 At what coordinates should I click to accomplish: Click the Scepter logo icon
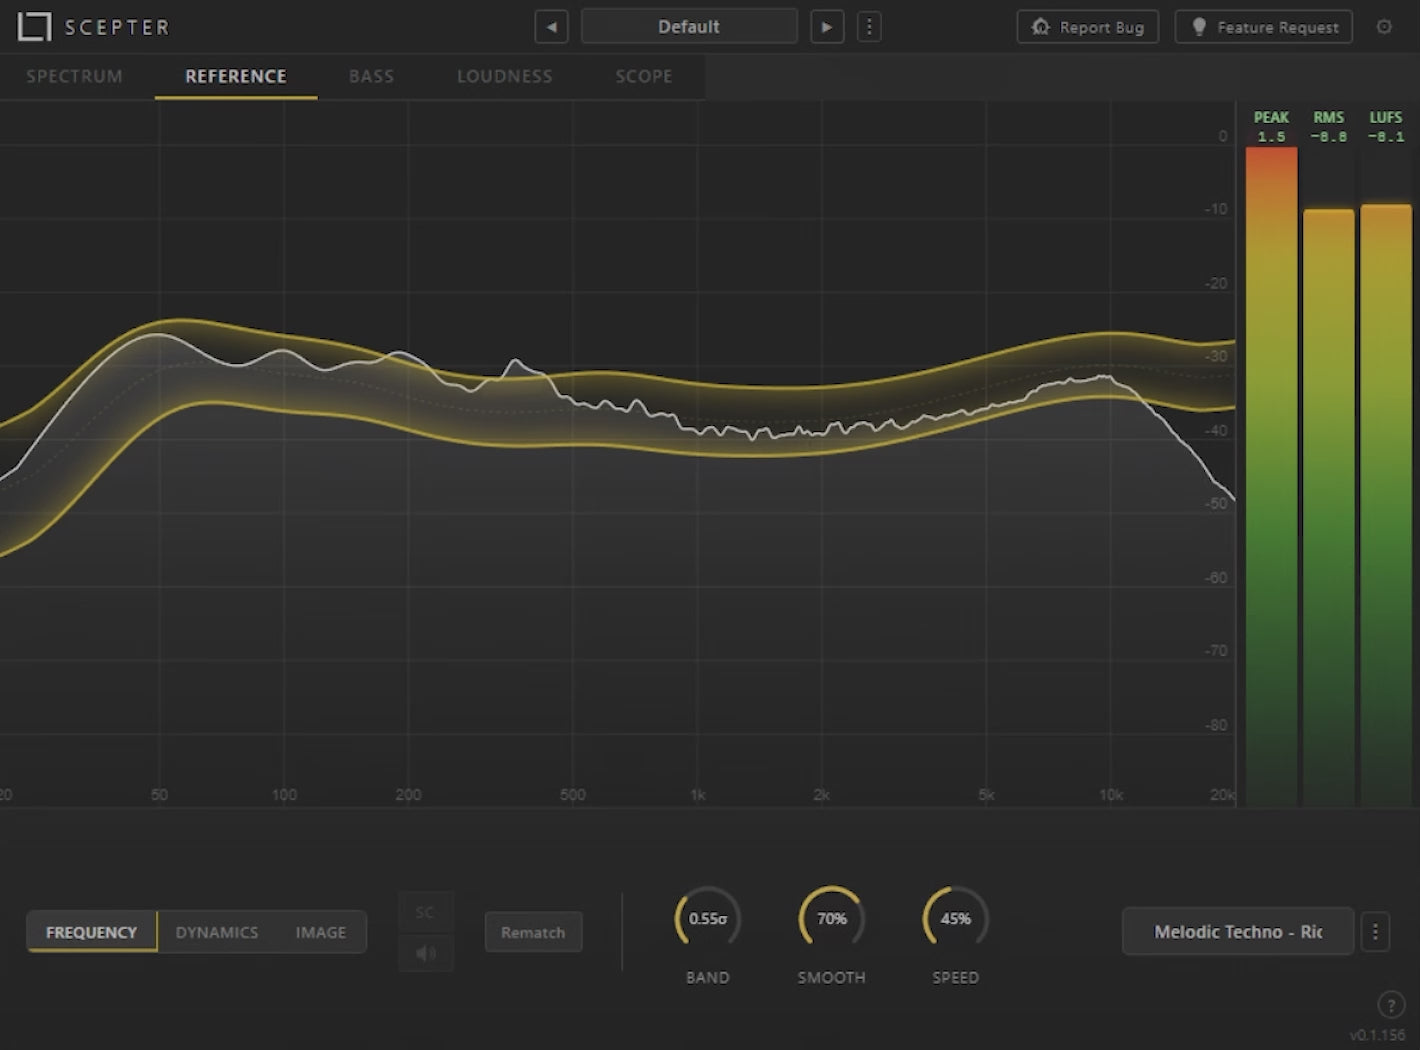point(34,27)
